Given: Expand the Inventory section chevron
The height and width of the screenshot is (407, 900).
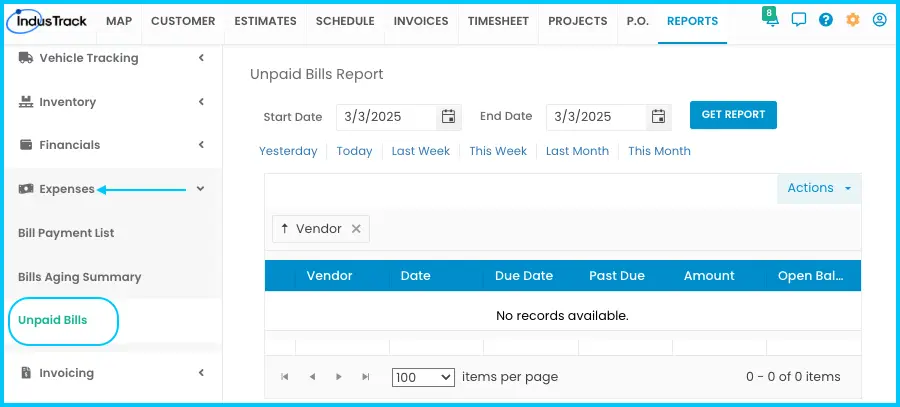Looking at the screenshot, I should coord(201,102).
